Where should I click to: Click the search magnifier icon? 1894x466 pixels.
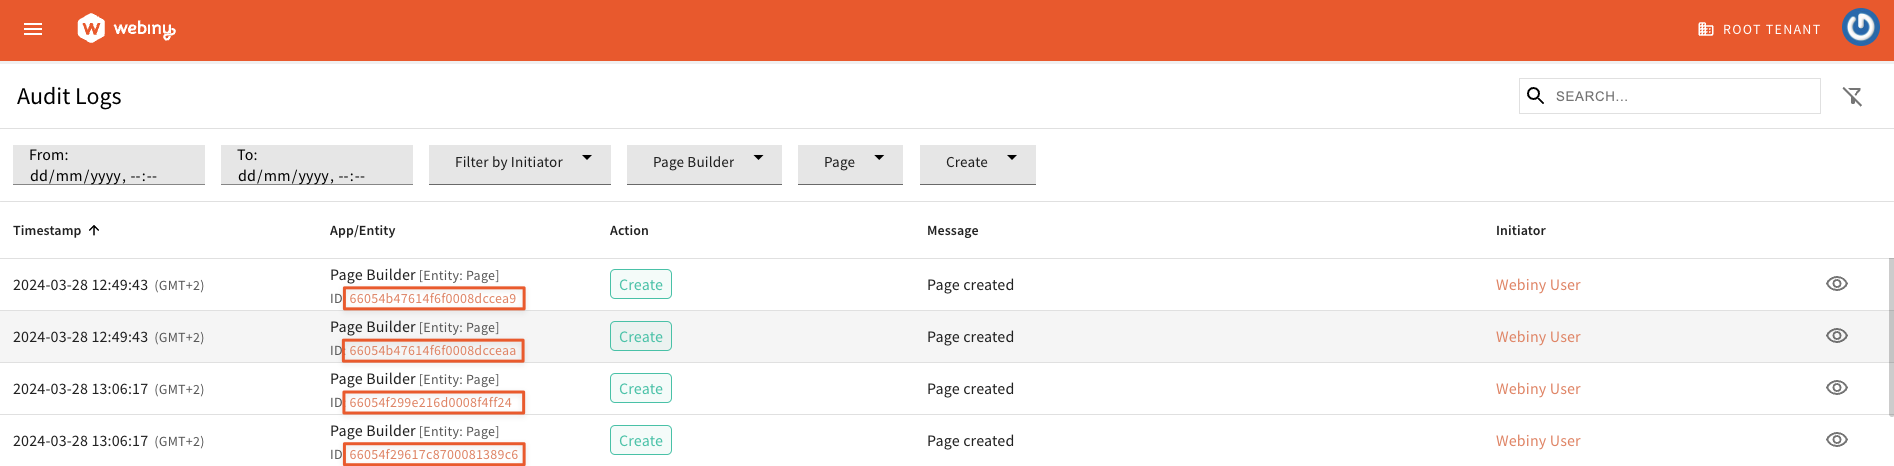1536,96
